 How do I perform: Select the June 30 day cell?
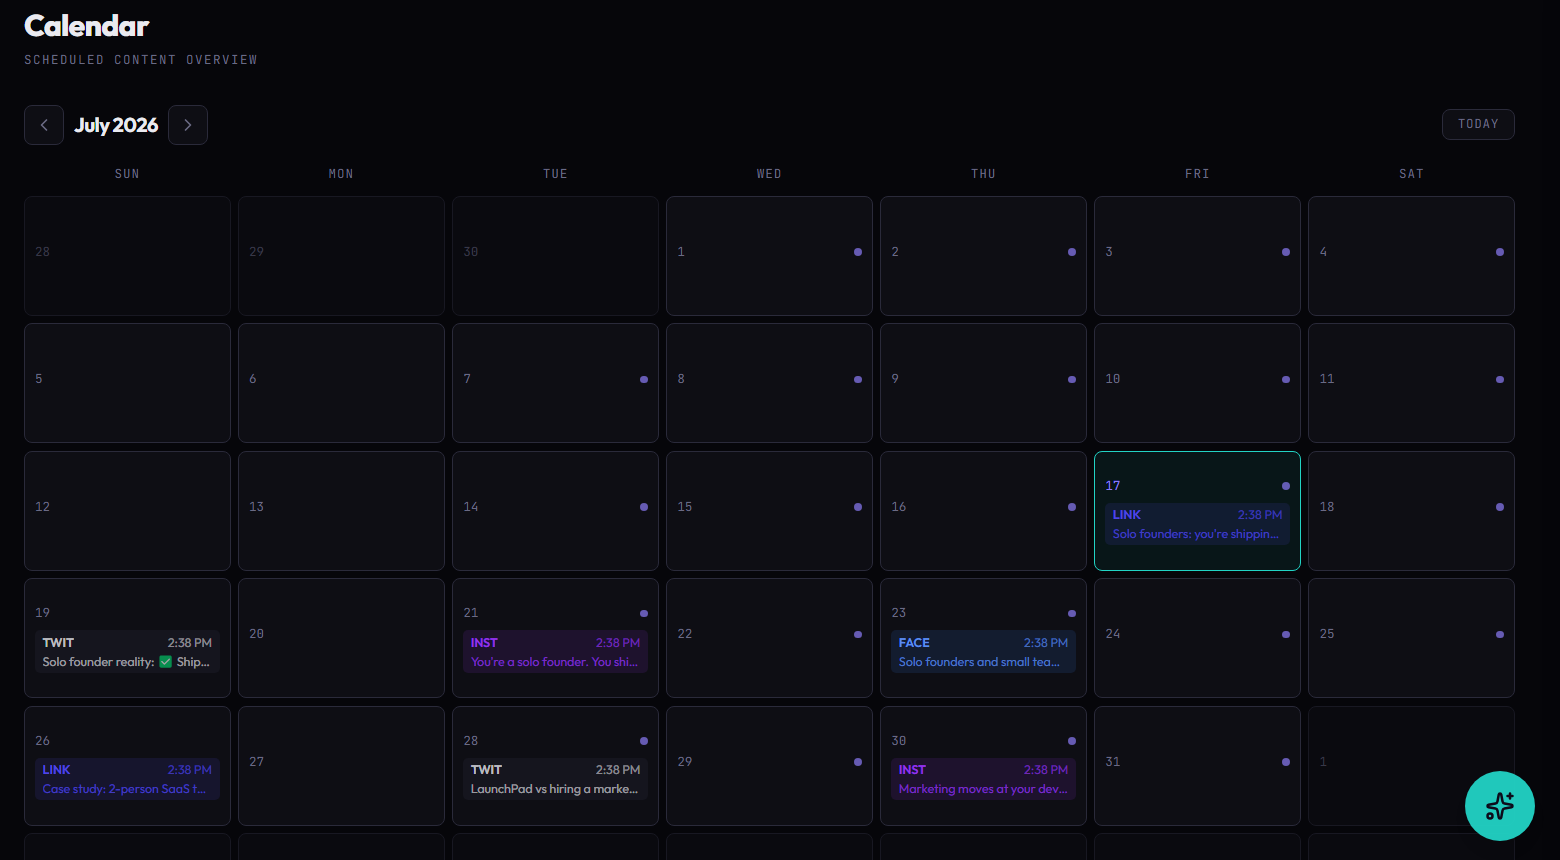[x=555, y=256]
